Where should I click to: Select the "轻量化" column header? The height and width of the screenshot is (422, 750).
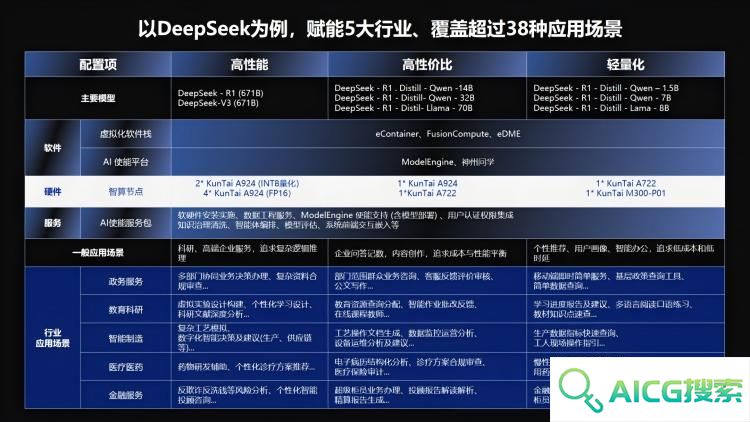pyautogui.click(x=625, y=64)
